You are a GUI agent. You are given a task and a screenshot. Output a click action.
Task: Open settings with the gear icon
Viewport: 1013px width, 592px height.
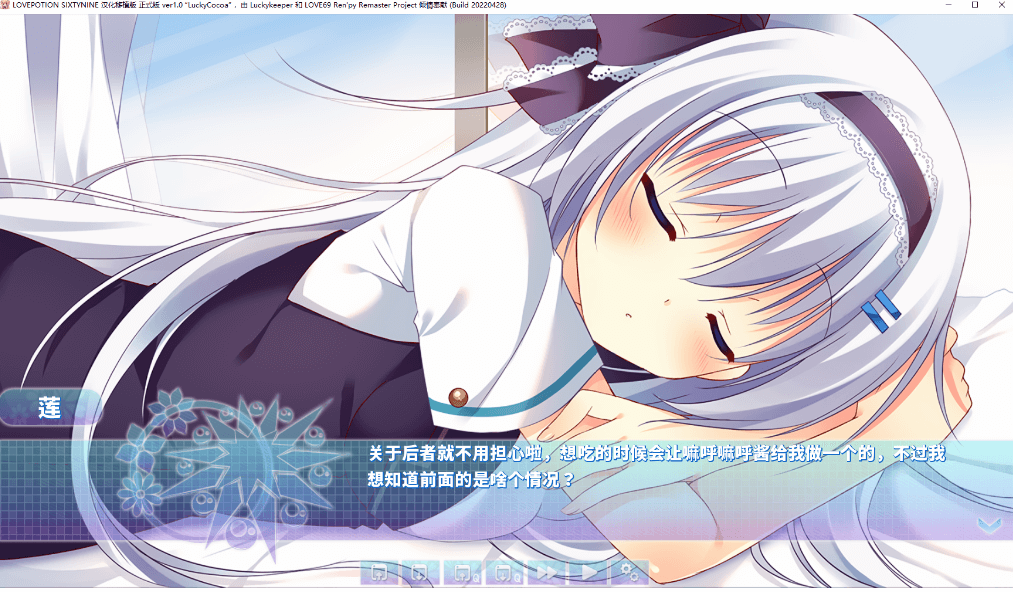[630, 572]
